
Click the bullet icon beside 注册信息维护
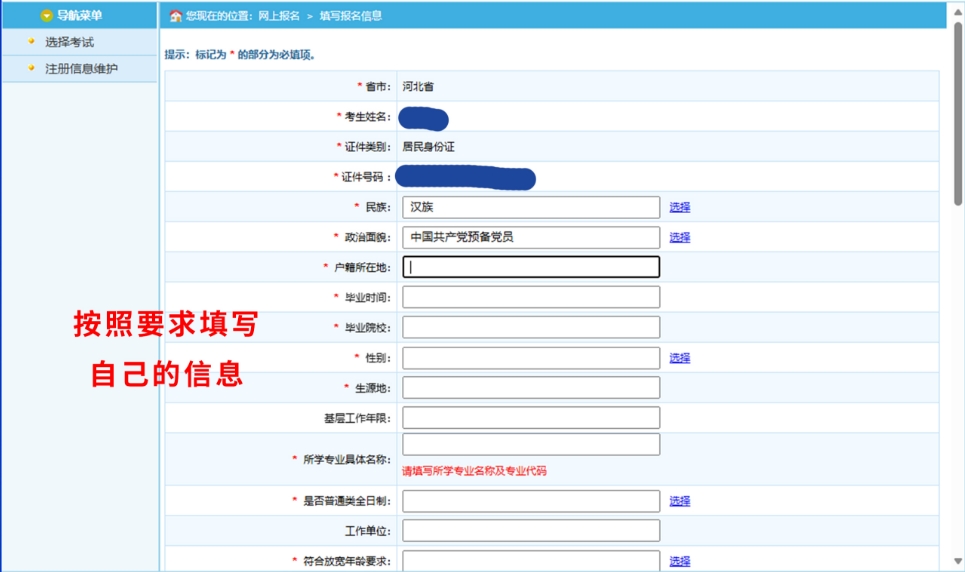pyautogui.click(x=32, y=68)
